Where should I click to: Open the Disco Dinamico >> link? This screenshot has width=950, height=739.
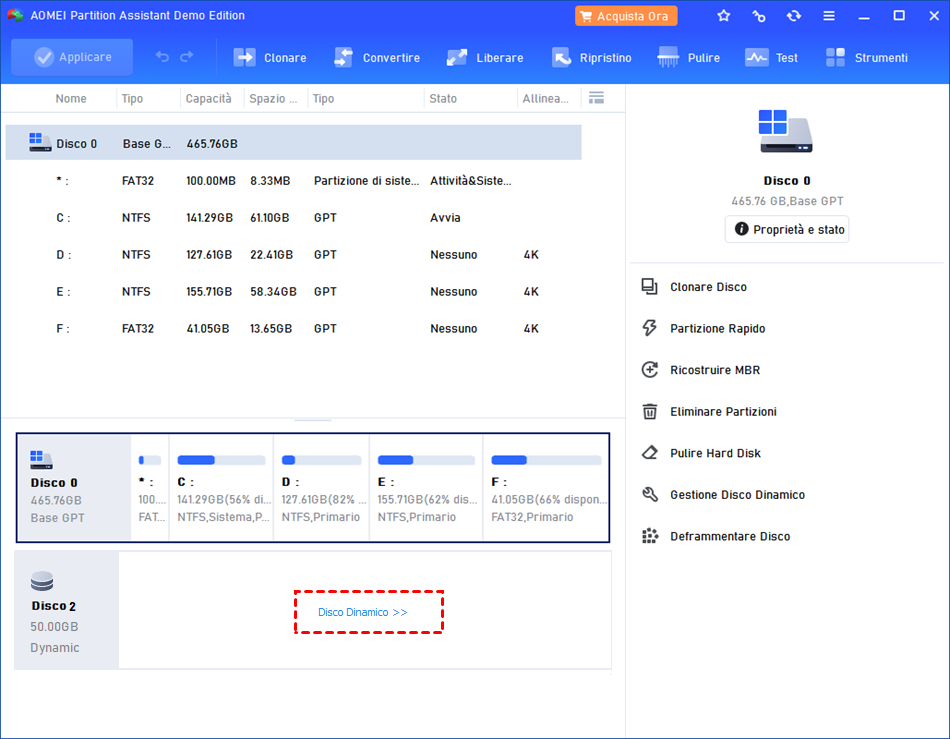(363, 612)
